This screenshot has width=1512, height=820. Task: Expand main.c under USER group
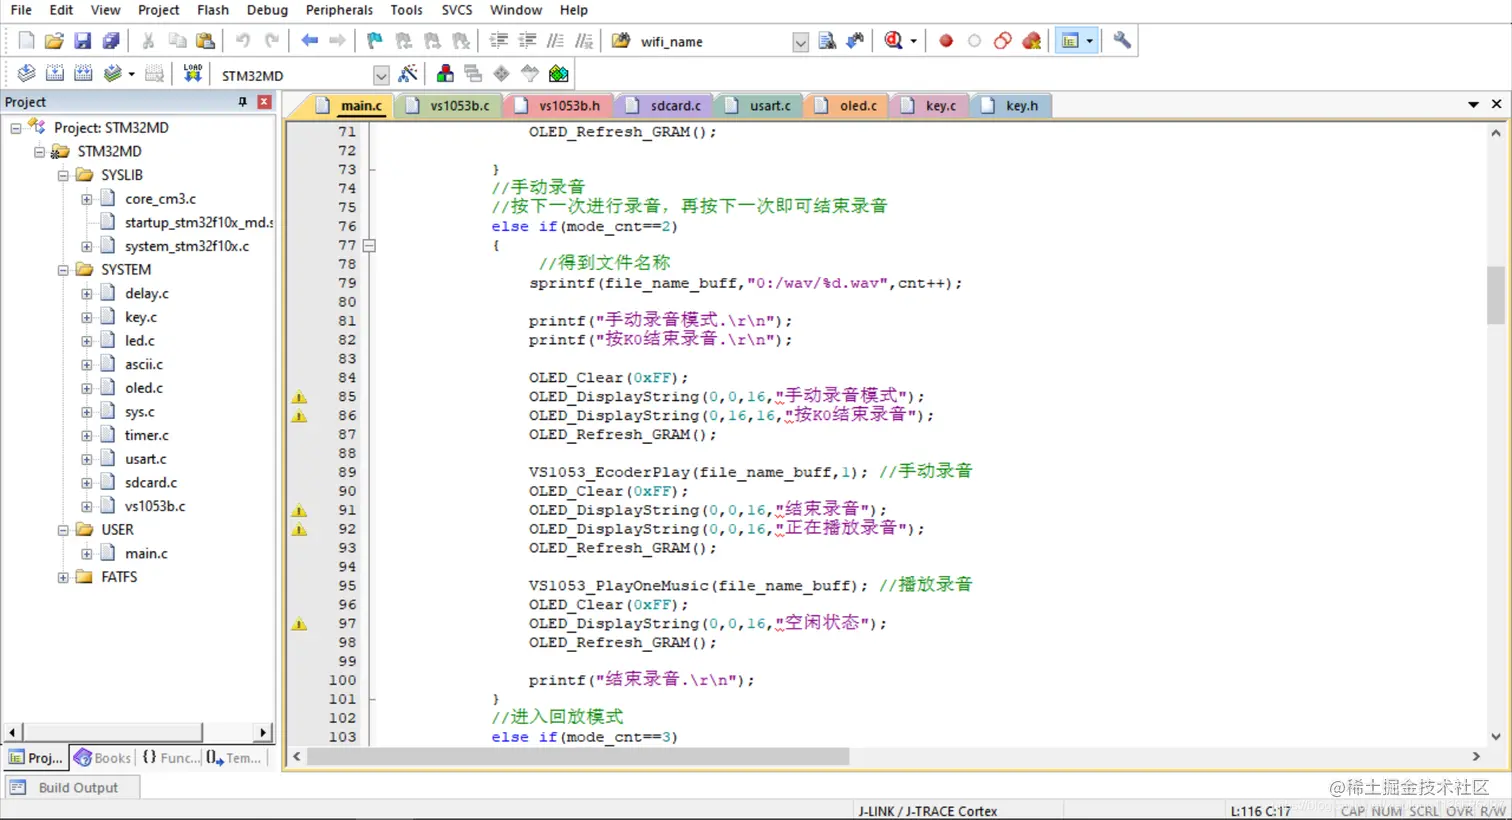click(87, 554)
